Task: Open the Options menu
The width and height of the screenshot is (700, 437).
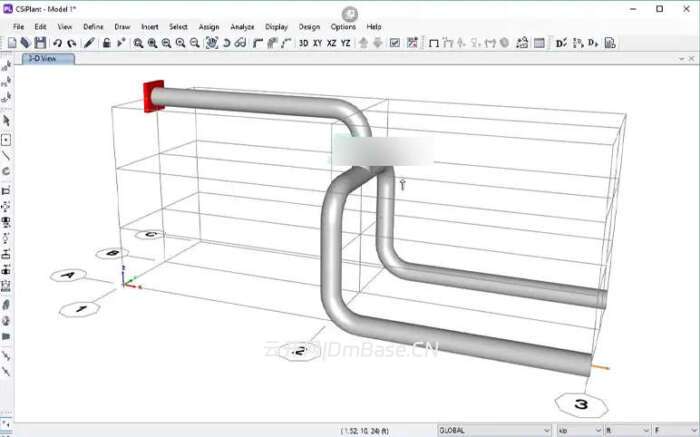Action: (x=343, y=27)
